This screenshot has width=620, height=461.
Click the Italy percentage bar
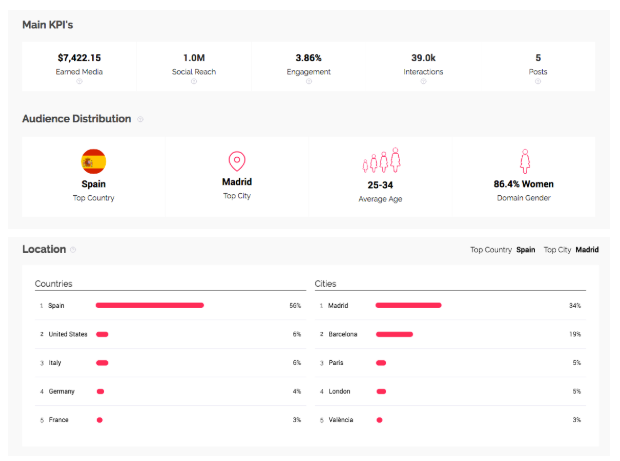click(x=102, y=363)
